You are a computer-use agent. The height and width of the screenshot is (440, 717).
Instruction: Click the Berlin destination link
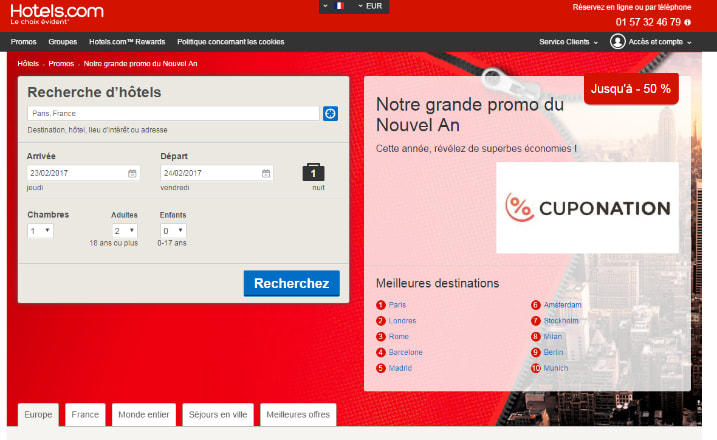553,352
